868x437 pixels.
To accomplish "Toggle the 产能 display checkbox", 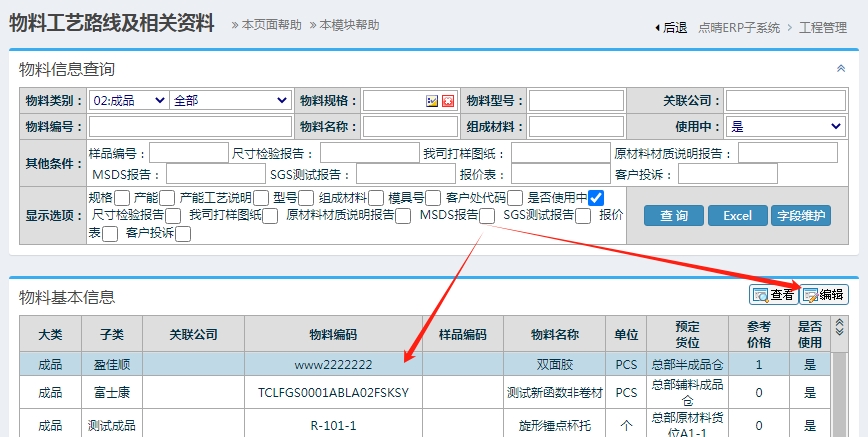I will 167,198.
